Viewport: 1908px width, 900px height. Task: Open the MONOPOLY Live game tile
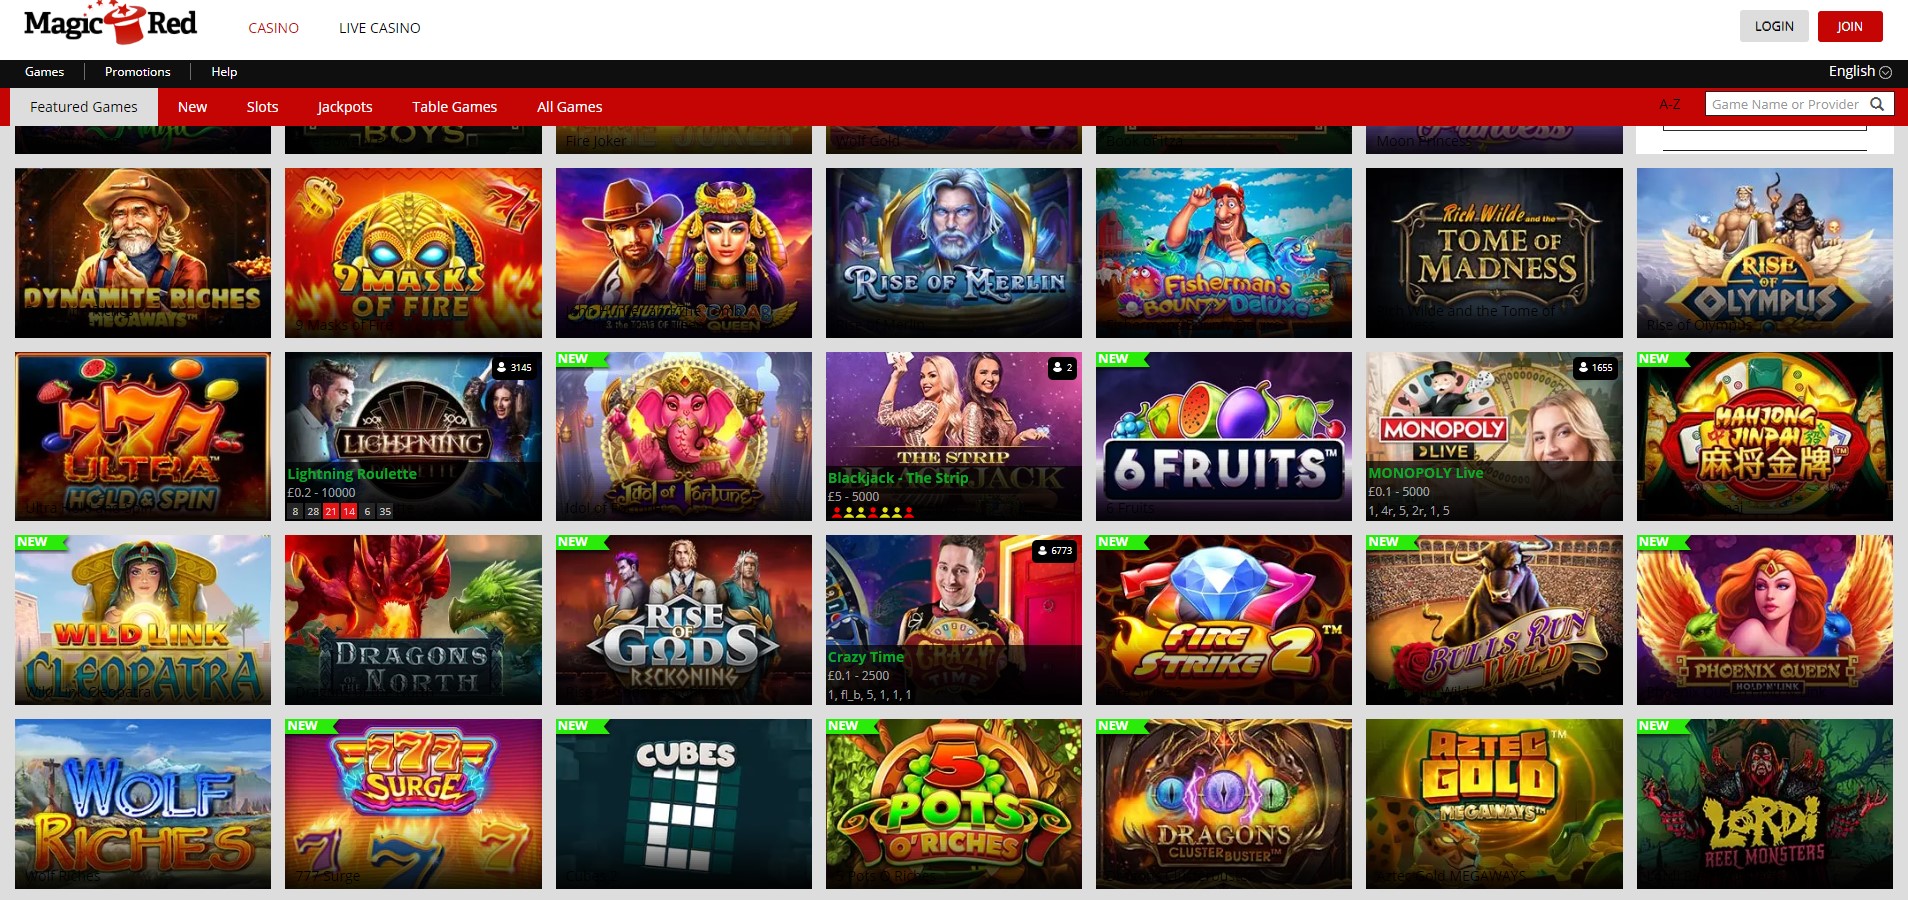pos(1494,436)
